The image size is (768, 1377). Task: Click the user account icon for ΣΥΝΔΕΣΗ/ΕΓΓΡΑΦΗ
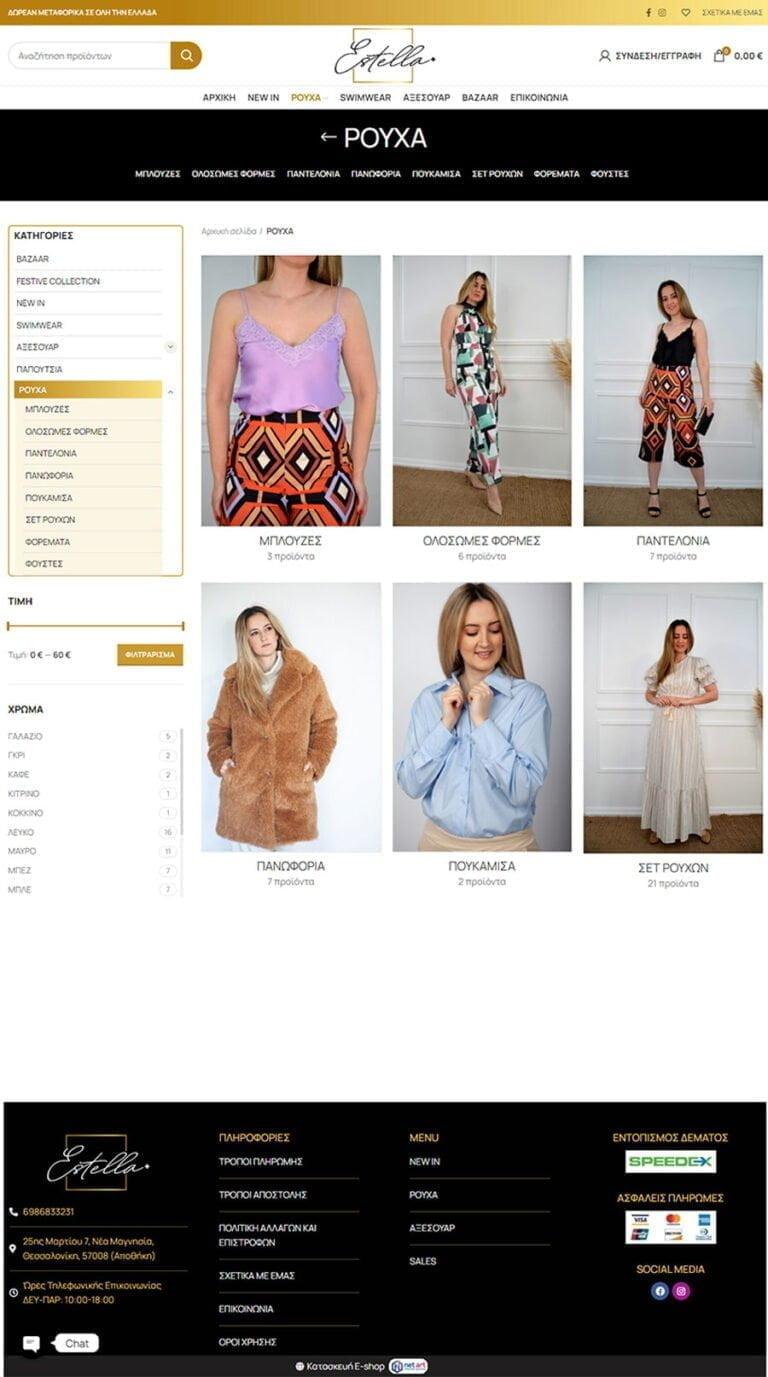604,56
